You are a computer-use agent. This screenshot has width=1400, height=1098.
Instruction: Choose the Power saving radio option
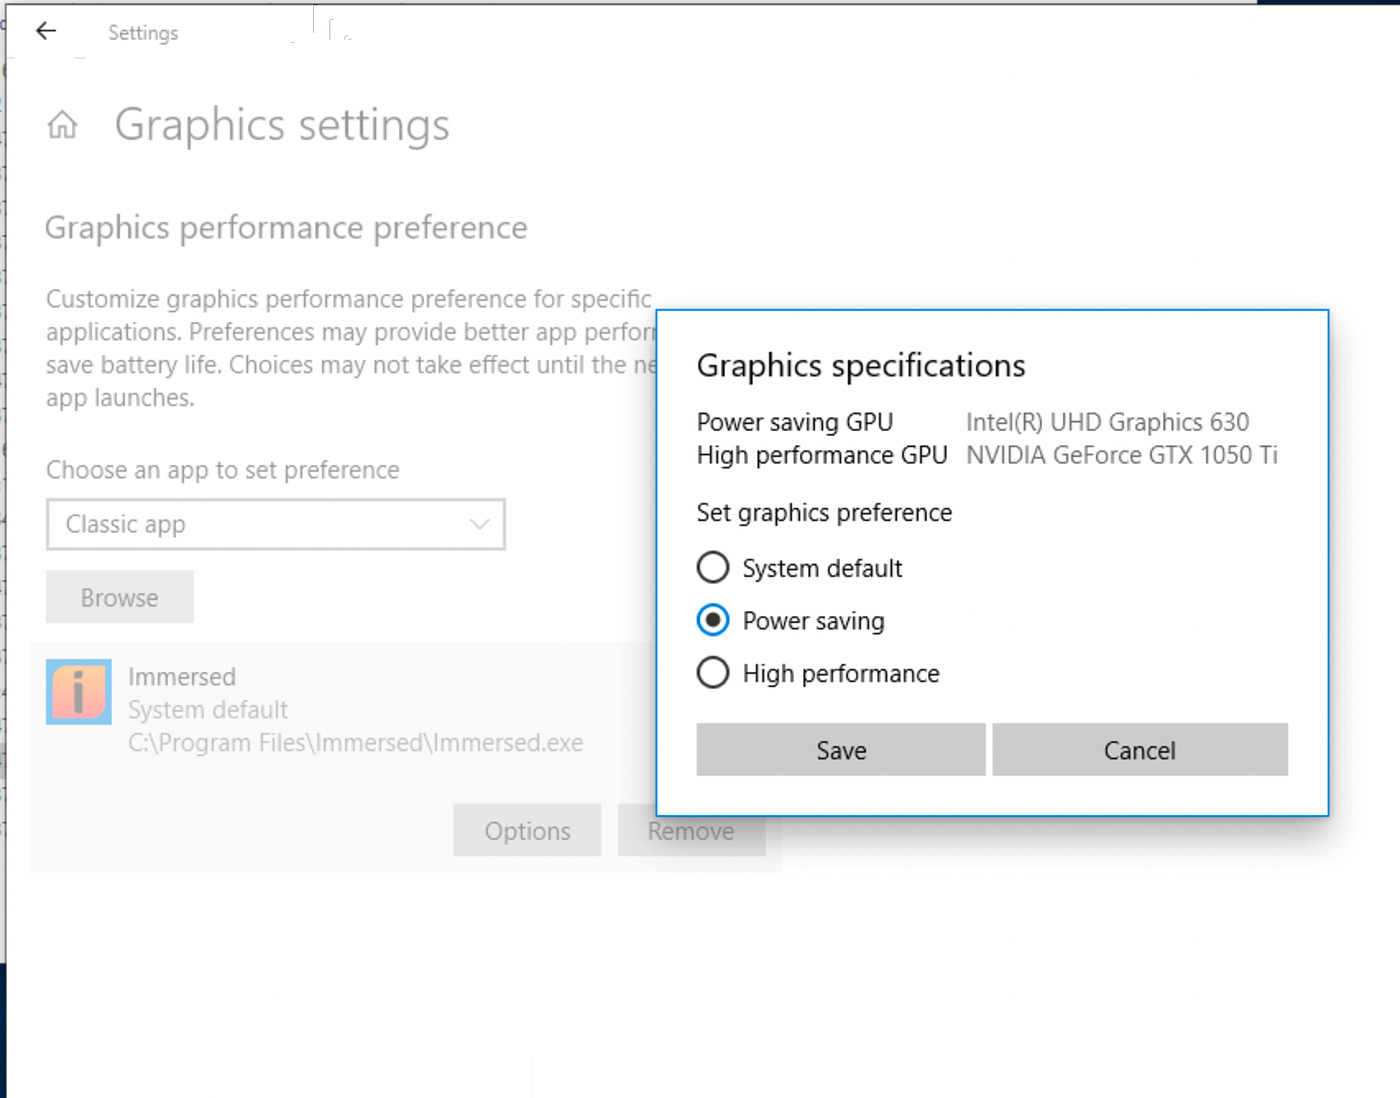[713, 621]
